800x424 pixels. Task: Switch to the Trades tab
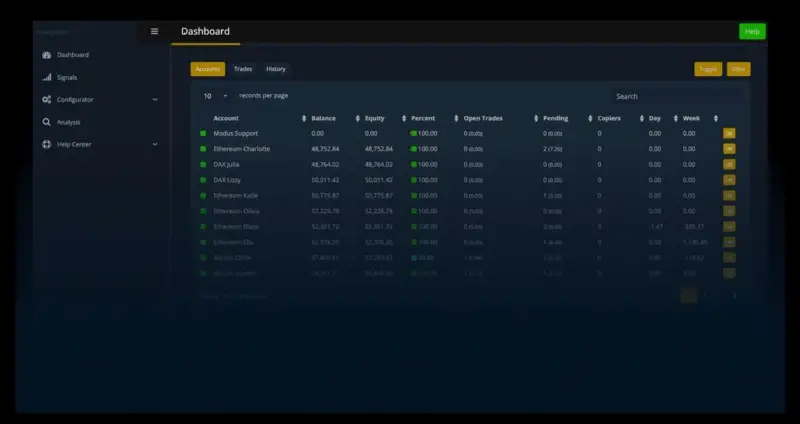click(x=243, y=69)
